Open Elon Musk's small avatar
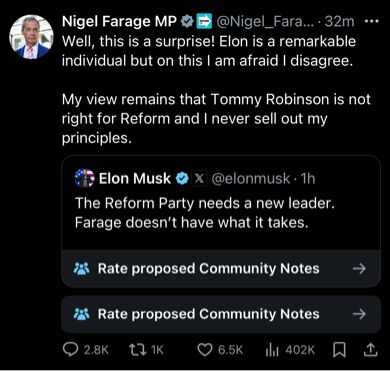Image resolution: width=390 pixels, height=371 pixels. (x=84, y=179)
